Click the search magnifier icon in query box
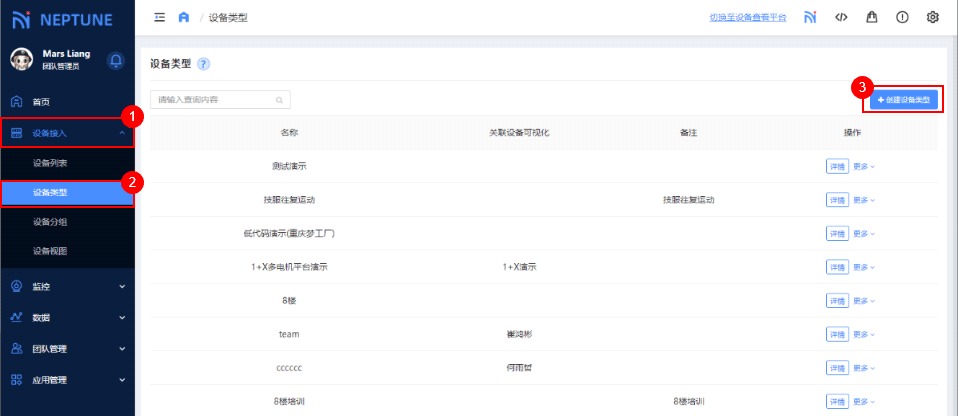The image size is (958, 416). 279,100
